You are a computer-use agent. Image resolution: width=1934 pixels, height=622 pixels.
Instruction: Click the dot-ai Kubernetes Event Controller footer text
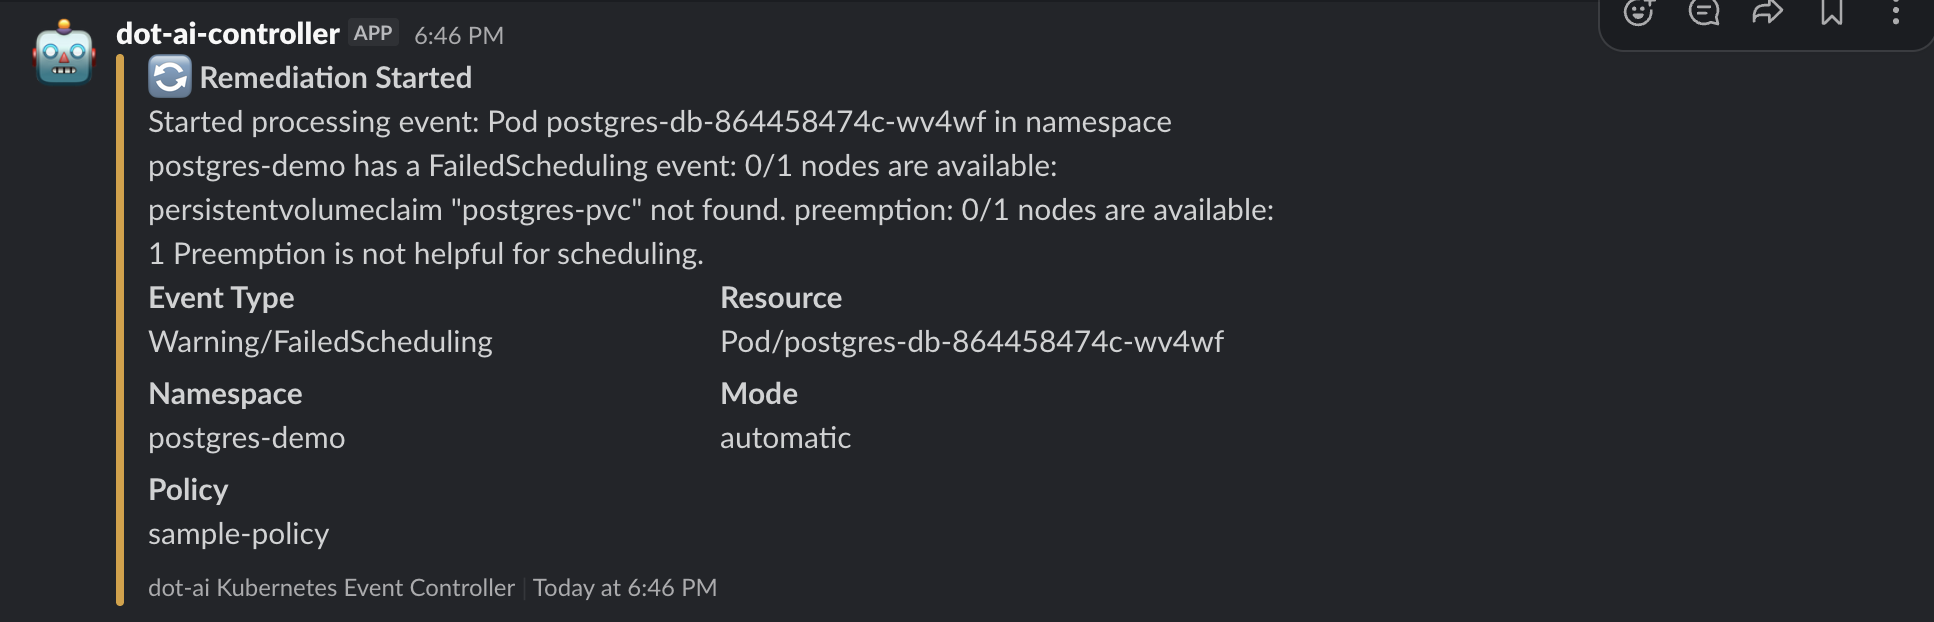tap(332, 588)
